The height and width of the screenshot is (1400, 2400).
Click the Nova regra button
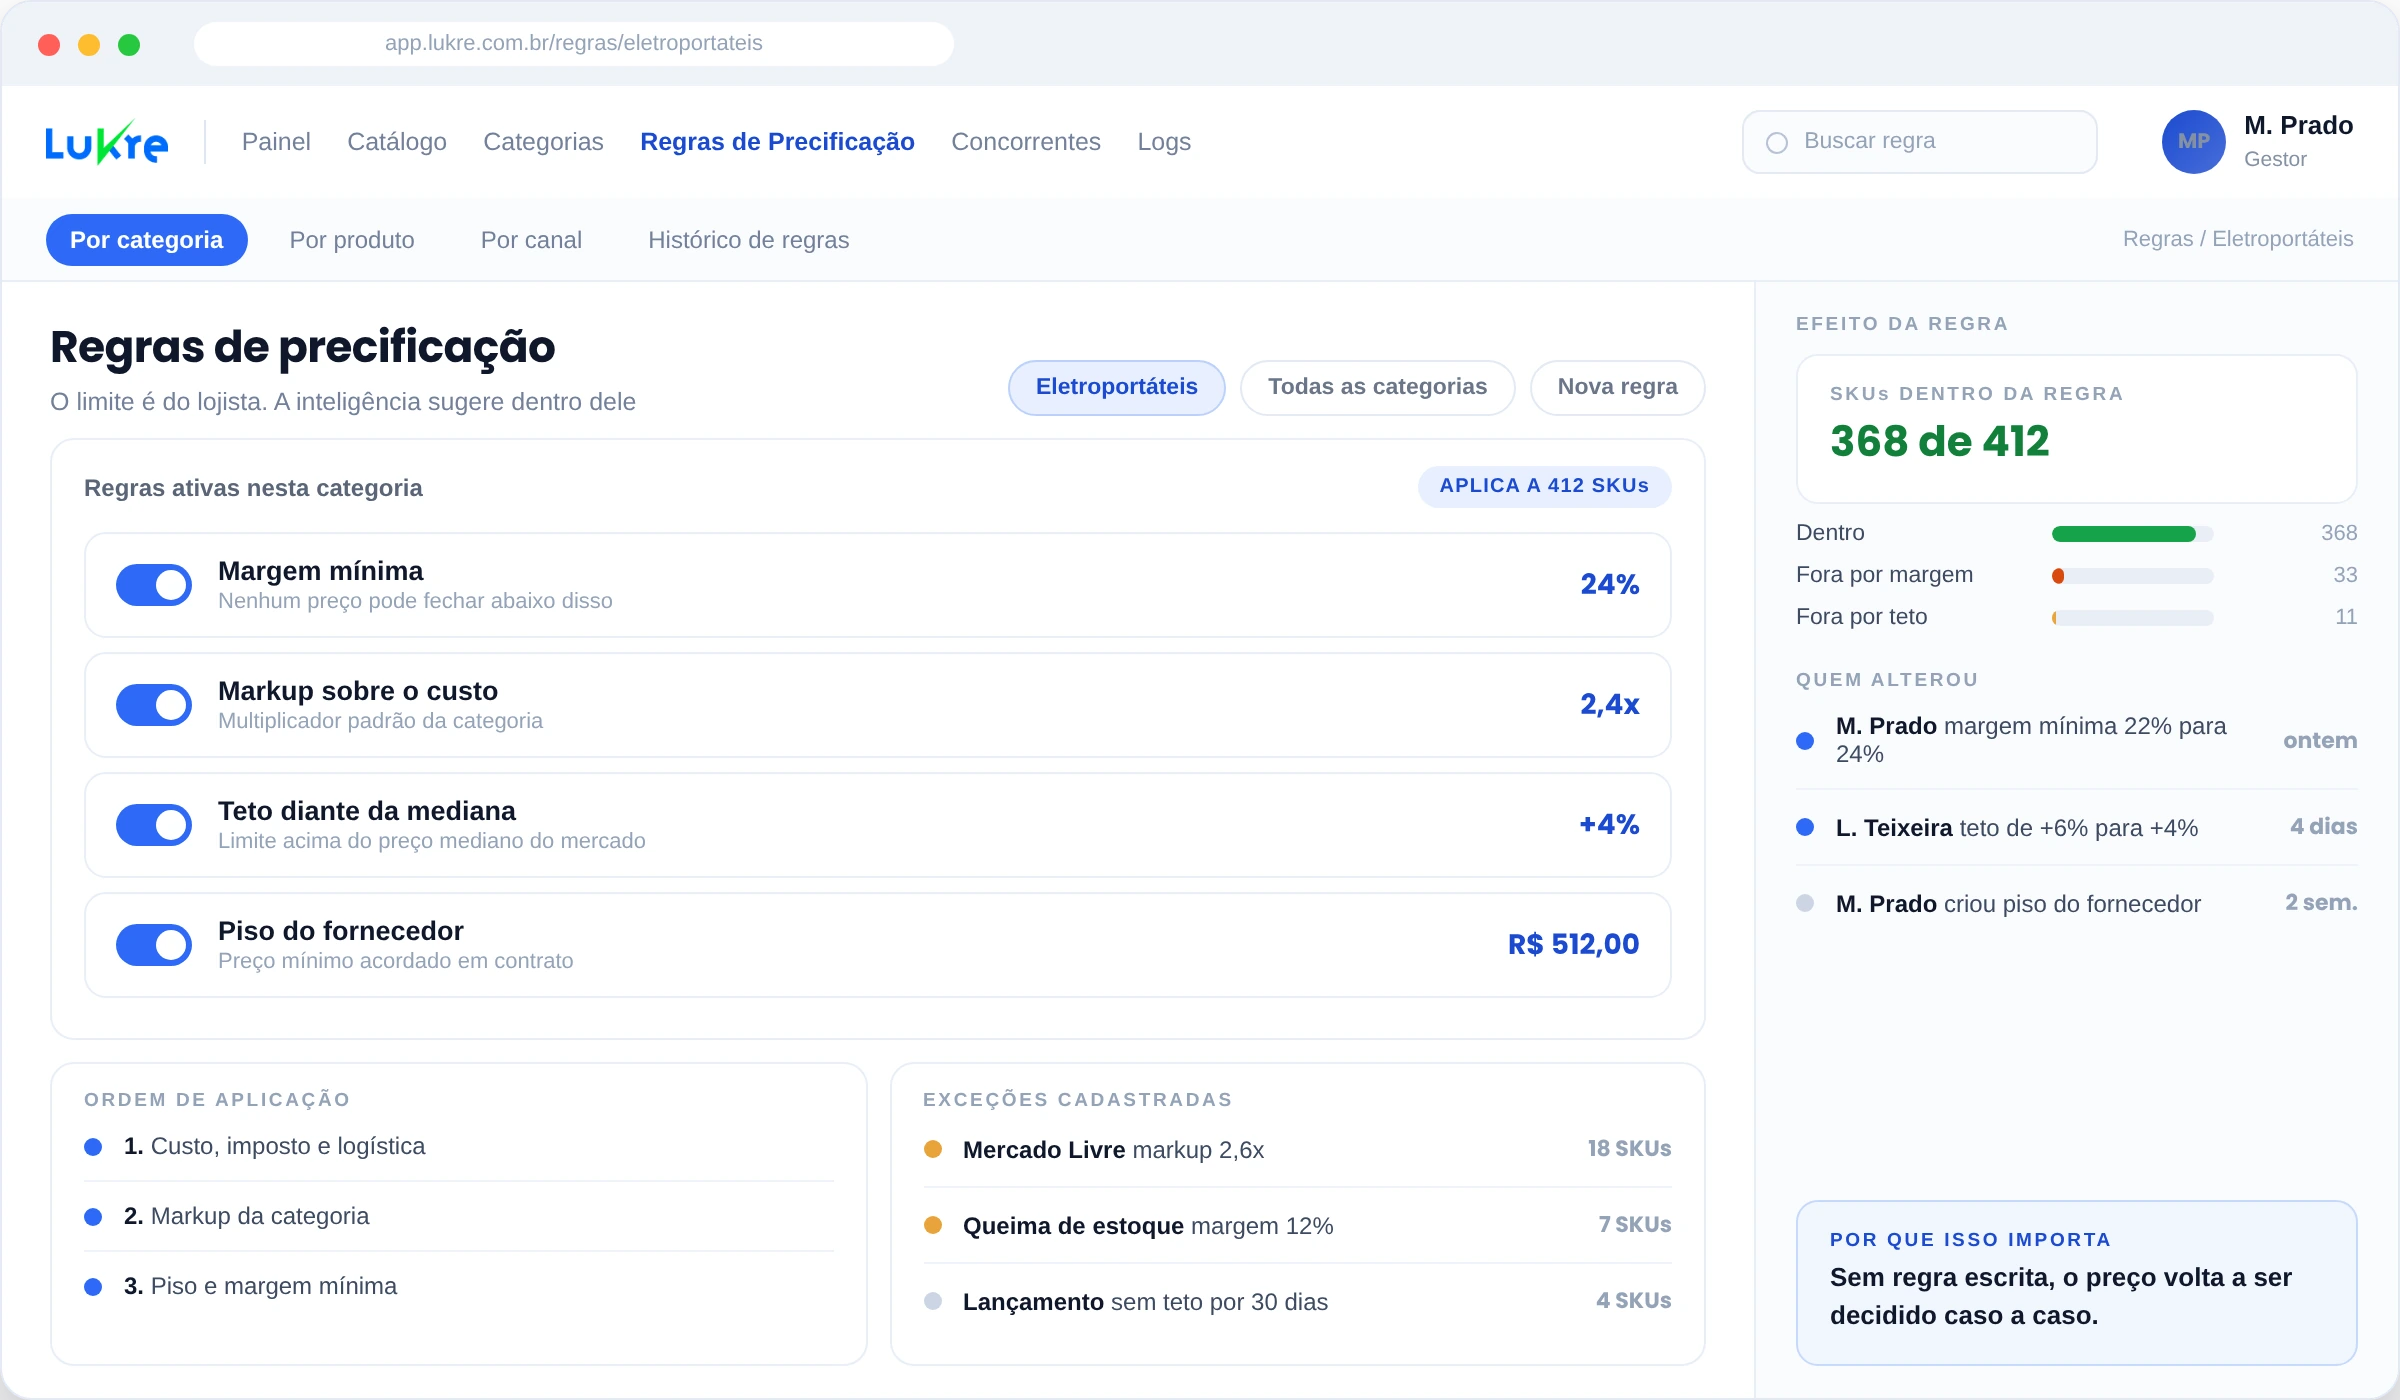coord(1618,387)
